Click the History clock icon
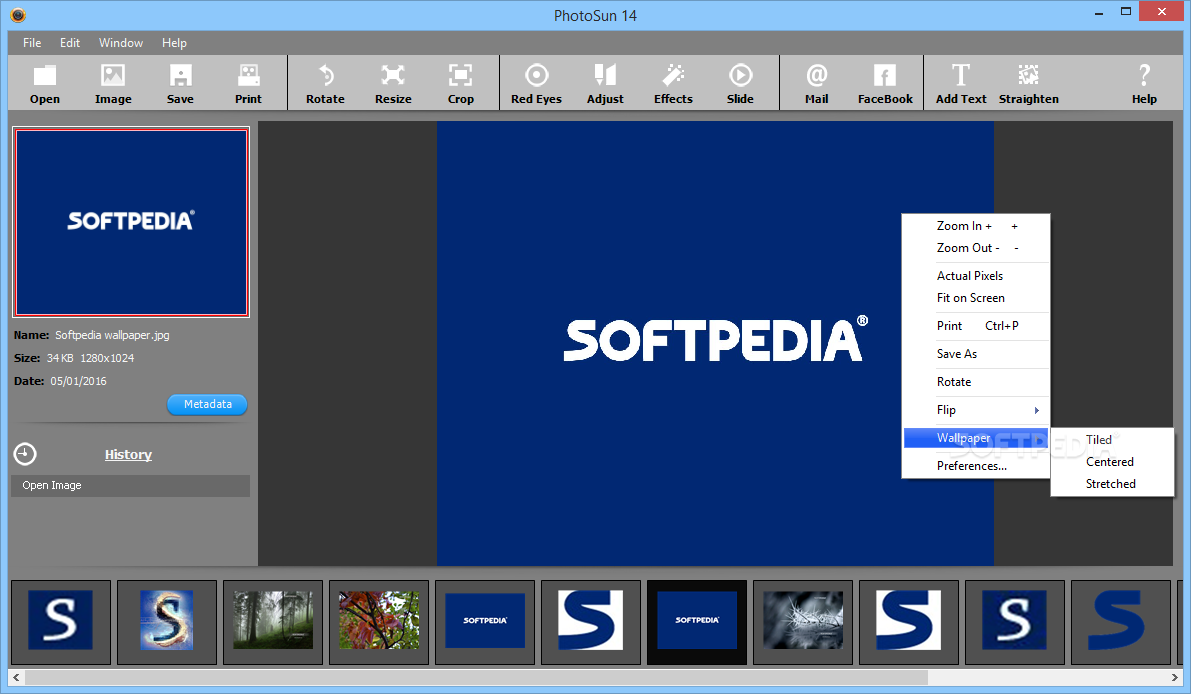Viewport: 1191px width, 694px height. tap(25, 454)
